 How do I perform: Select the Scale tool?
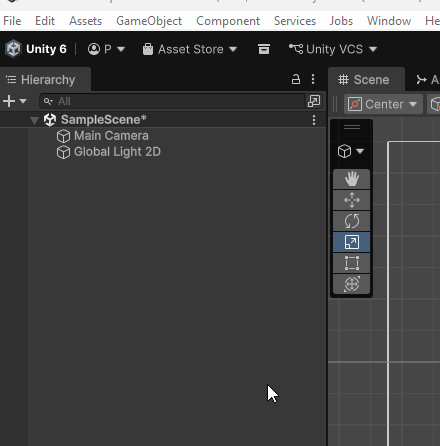(x=351, y=242)
